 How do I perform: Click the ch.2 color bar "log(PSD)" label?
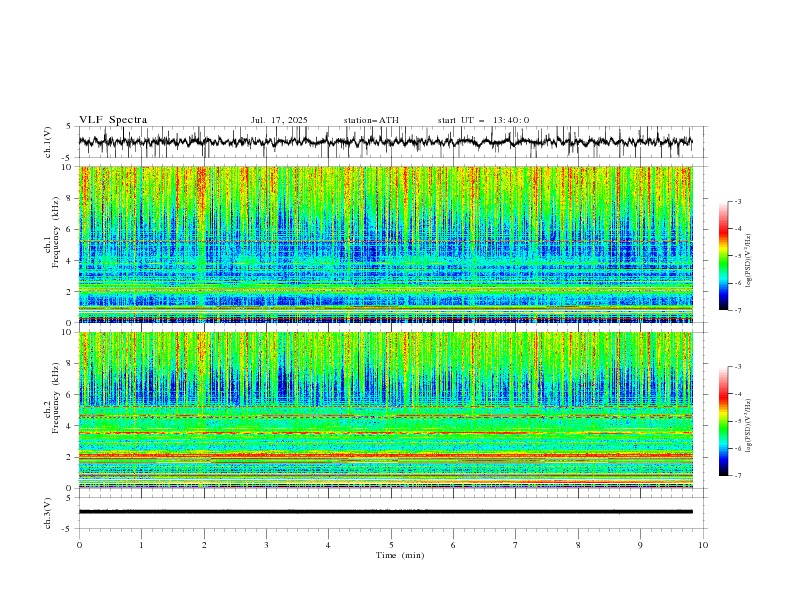(748, 426)
